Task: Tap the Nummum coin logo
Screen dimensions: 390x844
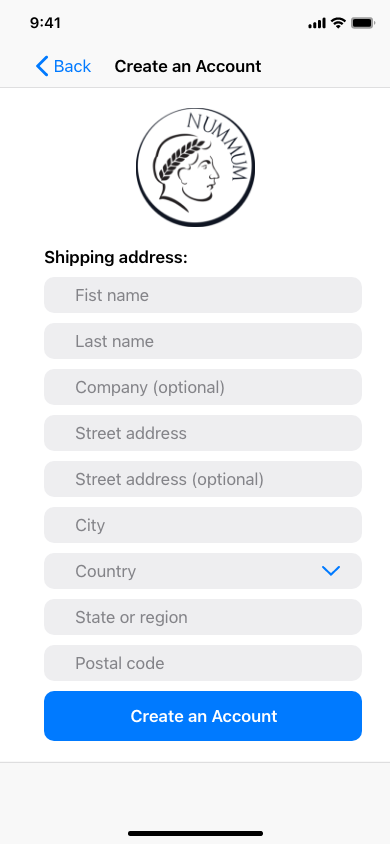Action: click(195, 167)
